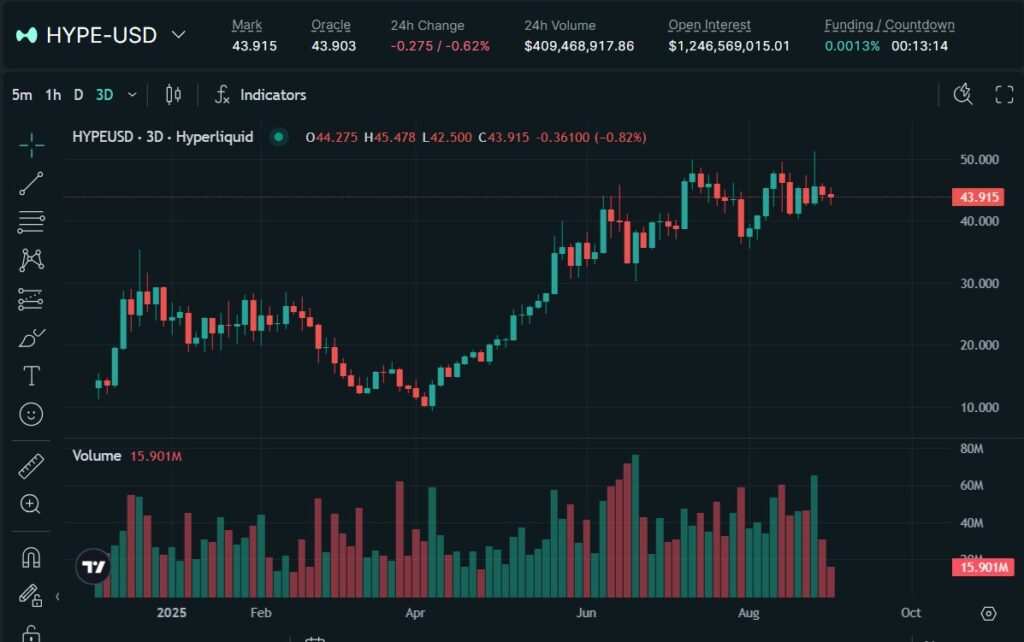Screen dimensions: 1024x642
Task: Click the TradingView logo badge
Action: pyautogui.click(x=93, y=566)
